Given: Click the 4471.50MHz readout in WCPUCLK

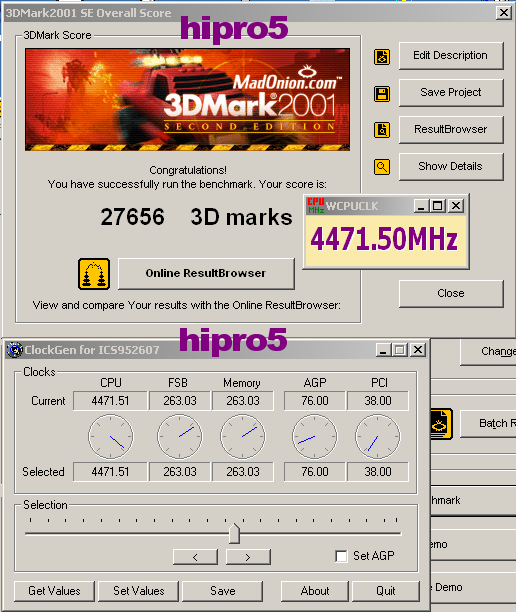Looking at the screenshot, I should click(384, 239).
